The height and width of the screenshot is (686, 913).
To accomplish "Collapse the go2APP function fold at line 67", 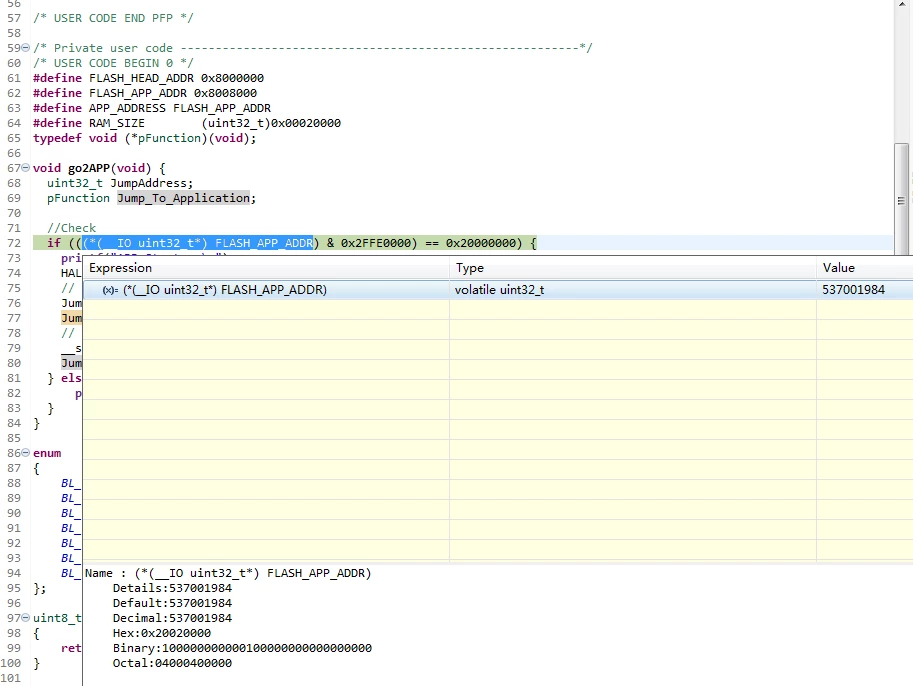I will 26,168.
